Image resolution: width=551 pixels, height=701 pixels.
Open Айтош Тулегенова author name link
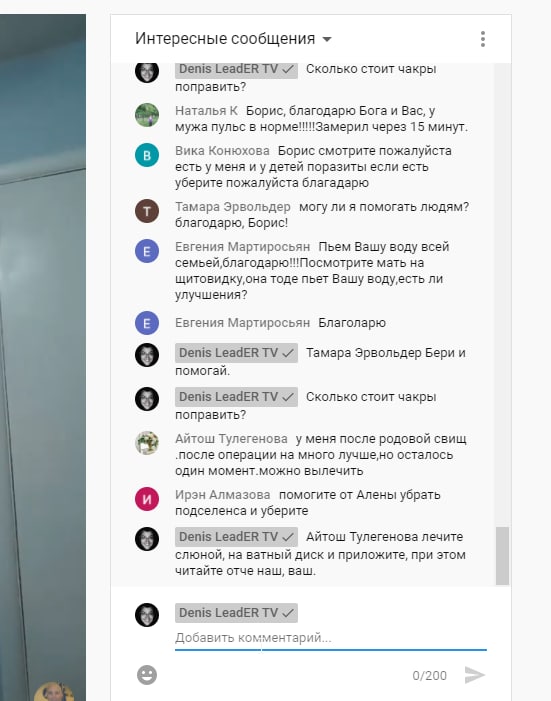231,439
